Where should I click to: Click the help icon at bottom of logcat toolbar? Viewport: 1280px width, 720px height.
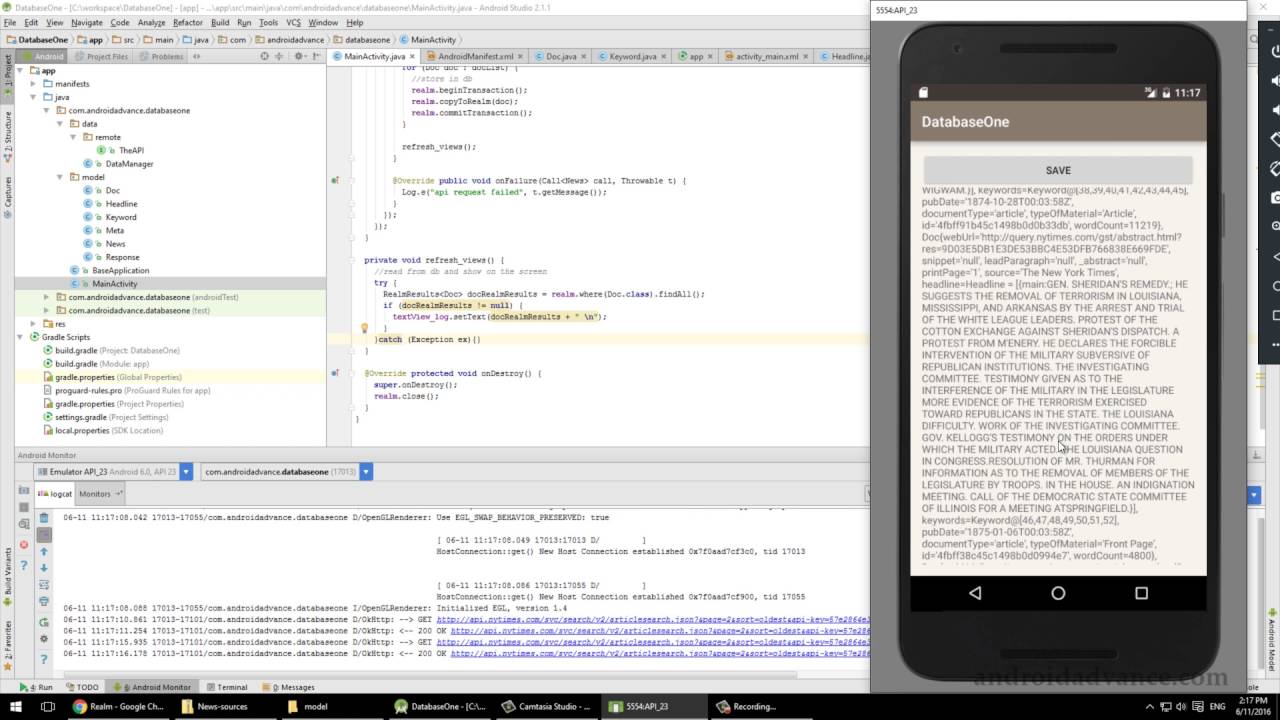coord(44,658)
